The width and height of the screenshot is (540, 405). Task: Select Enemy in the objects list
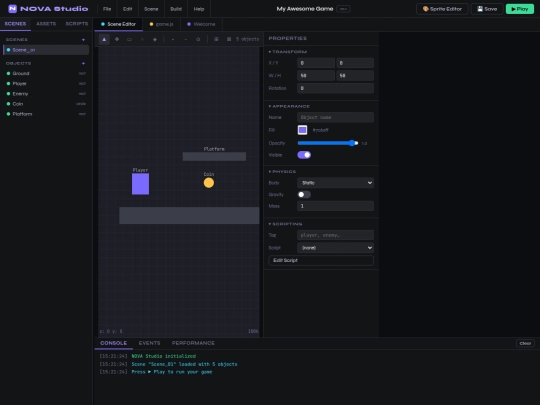pos(46,94)
